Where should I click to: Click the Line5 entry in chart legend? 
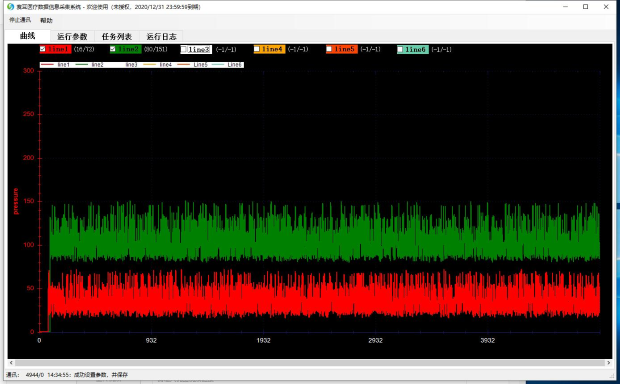(193, 65)
